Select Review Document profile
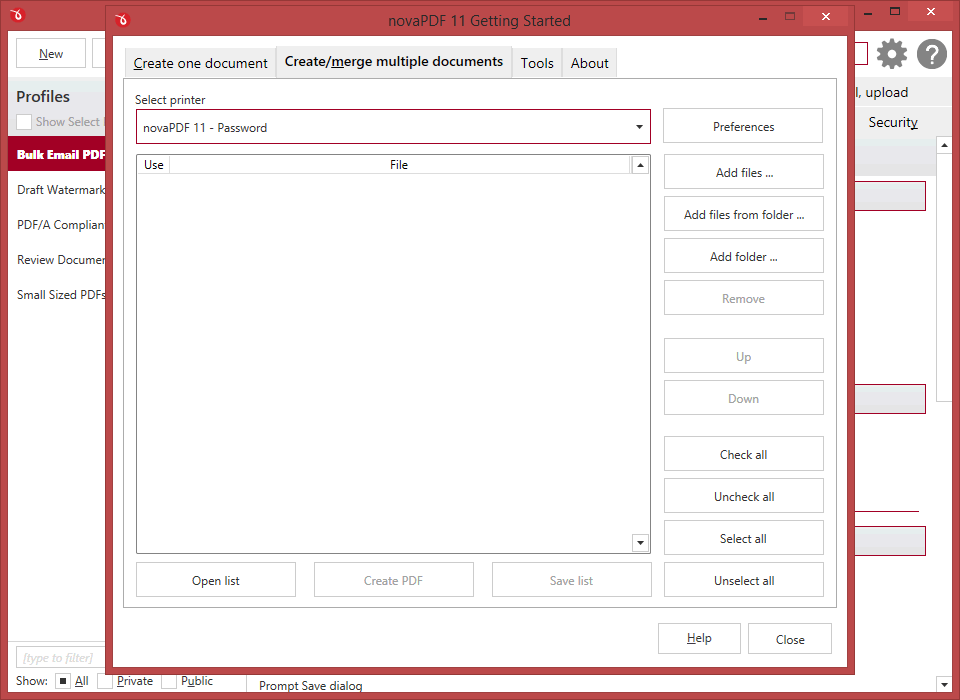 click(x=57, y=260)
